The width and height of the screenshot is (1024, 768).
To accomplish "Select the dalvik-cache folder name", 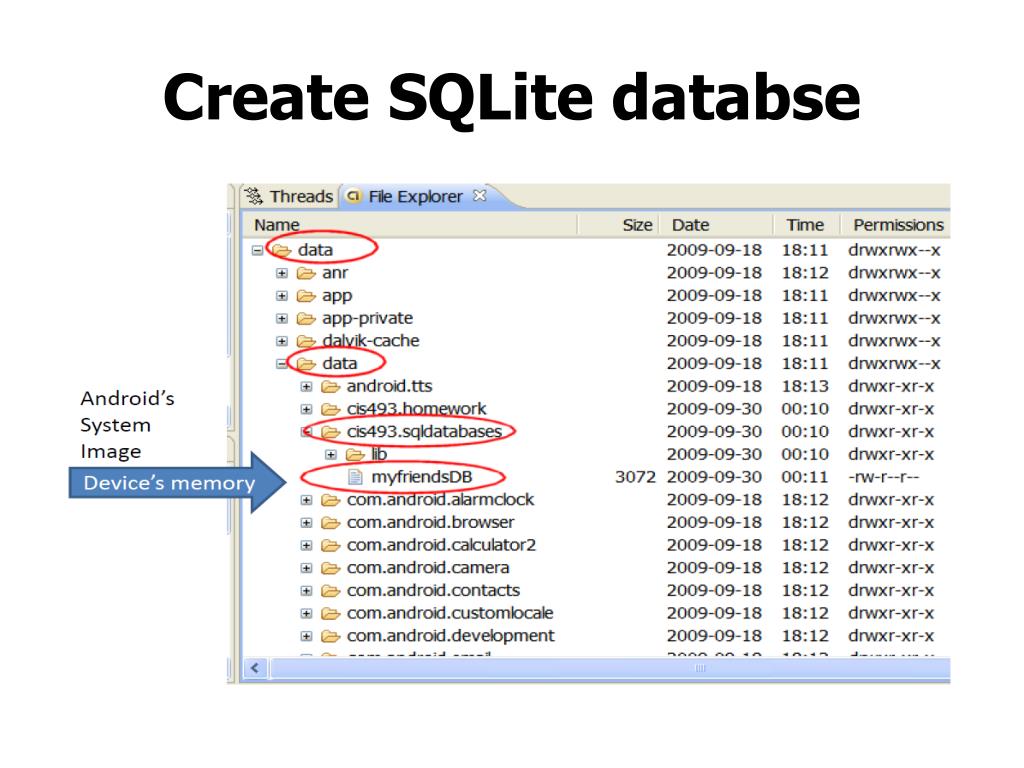I will (x=371, y=341).
